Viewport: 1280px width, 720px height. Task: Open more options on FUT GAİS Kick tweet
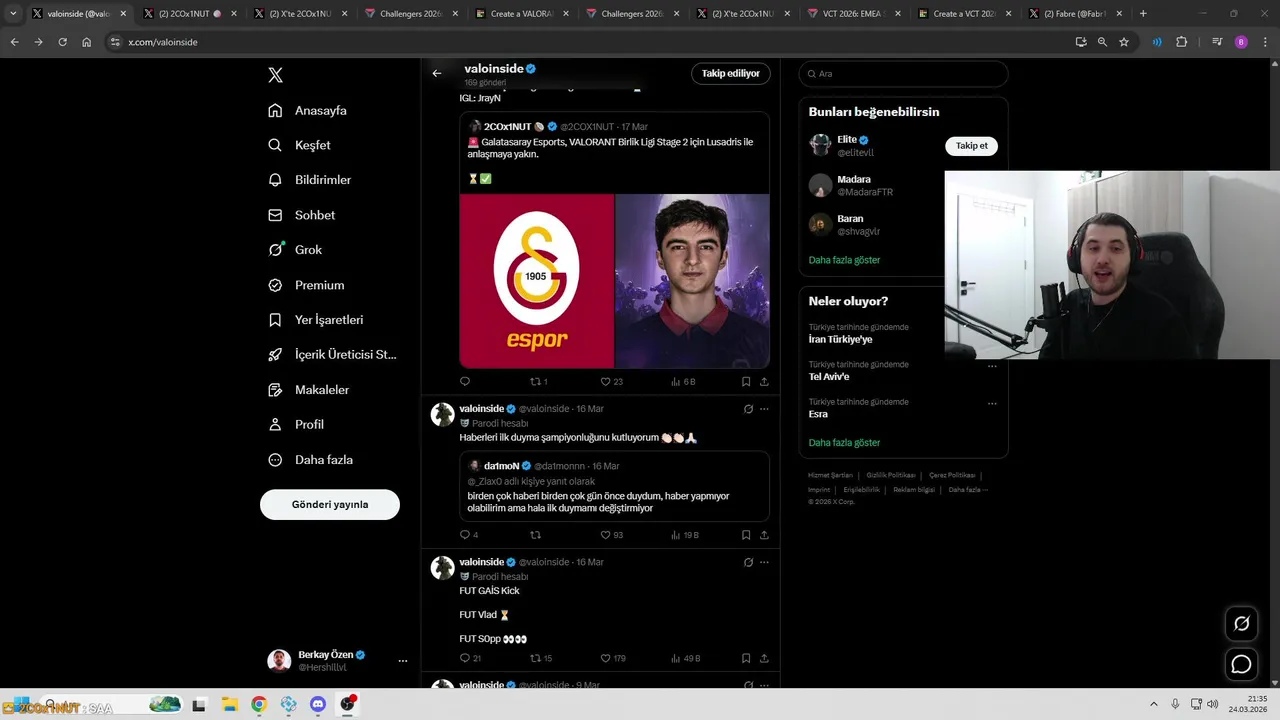pyautogui.click(x=764, y=562)
